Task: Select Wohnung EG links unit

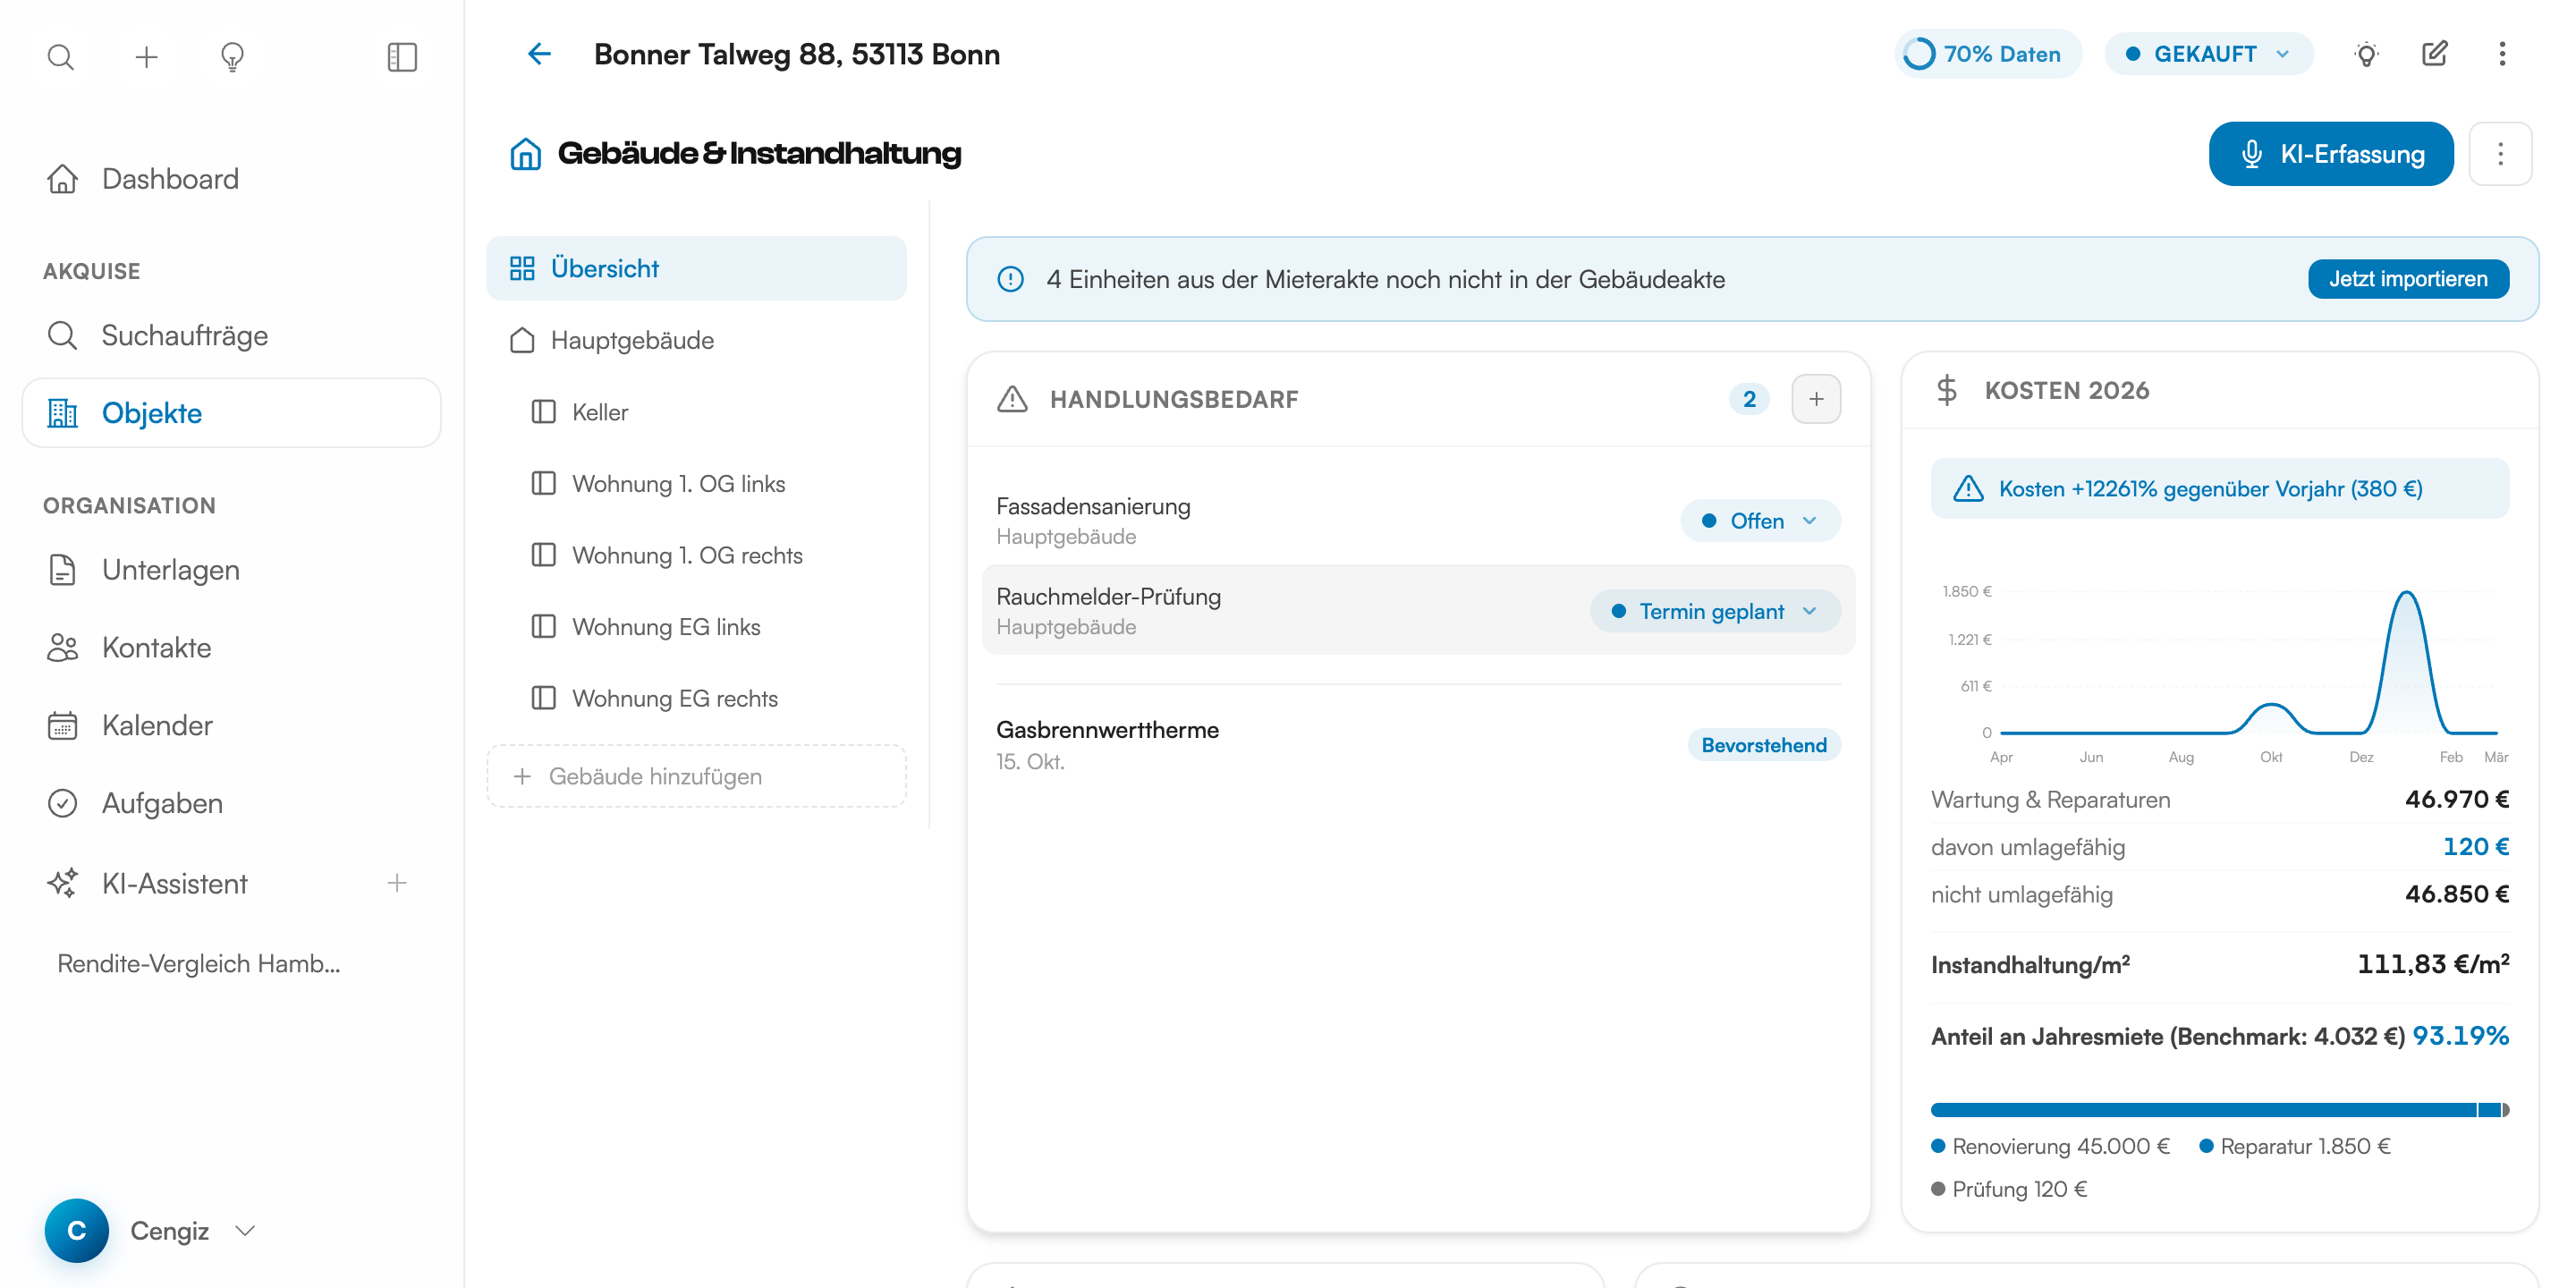Action: (x=665, y=627)
